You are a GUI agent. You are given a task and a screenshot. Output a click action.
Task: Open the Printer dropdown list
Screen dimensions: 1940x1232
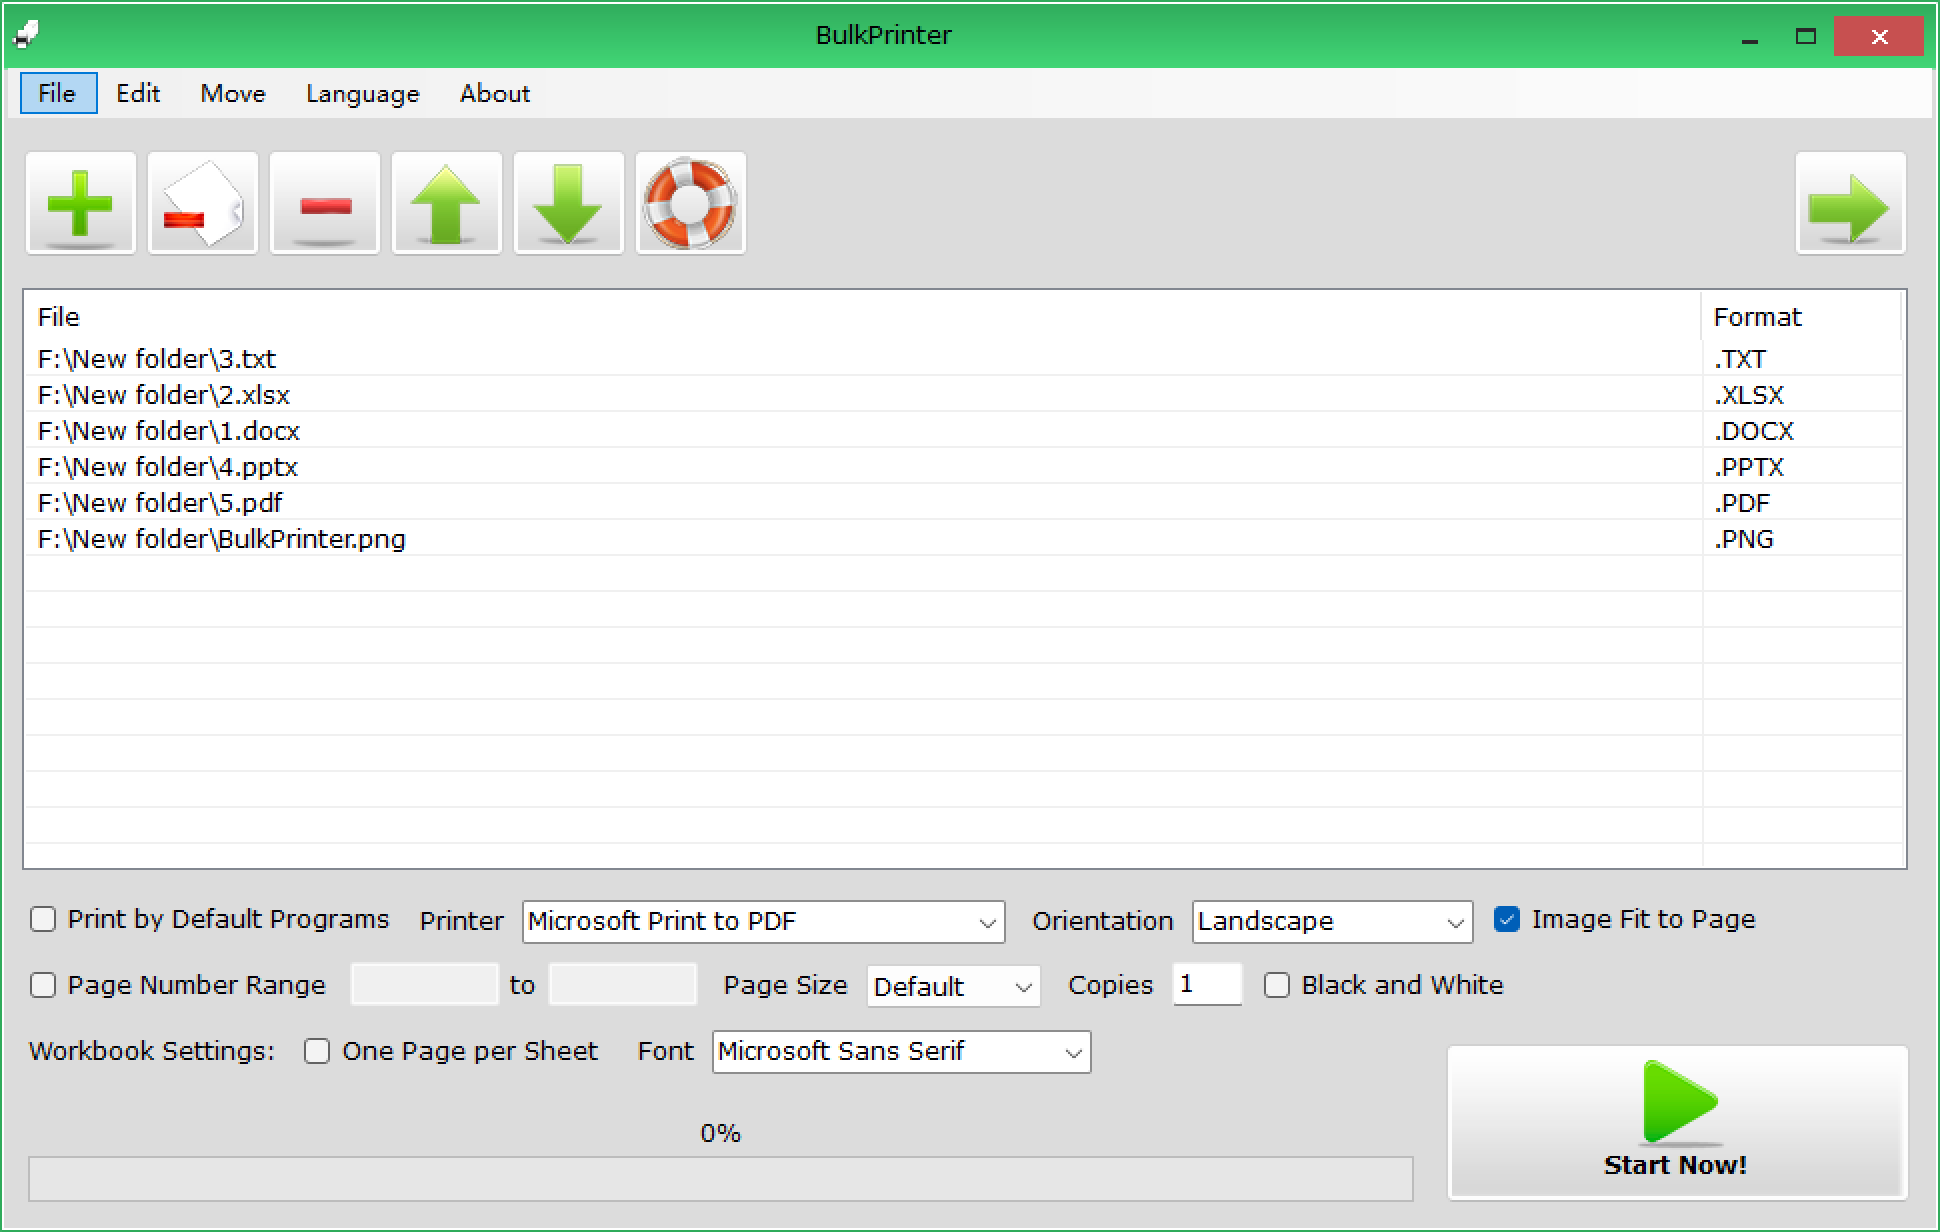pyautogui.click(x=764, y=921)
